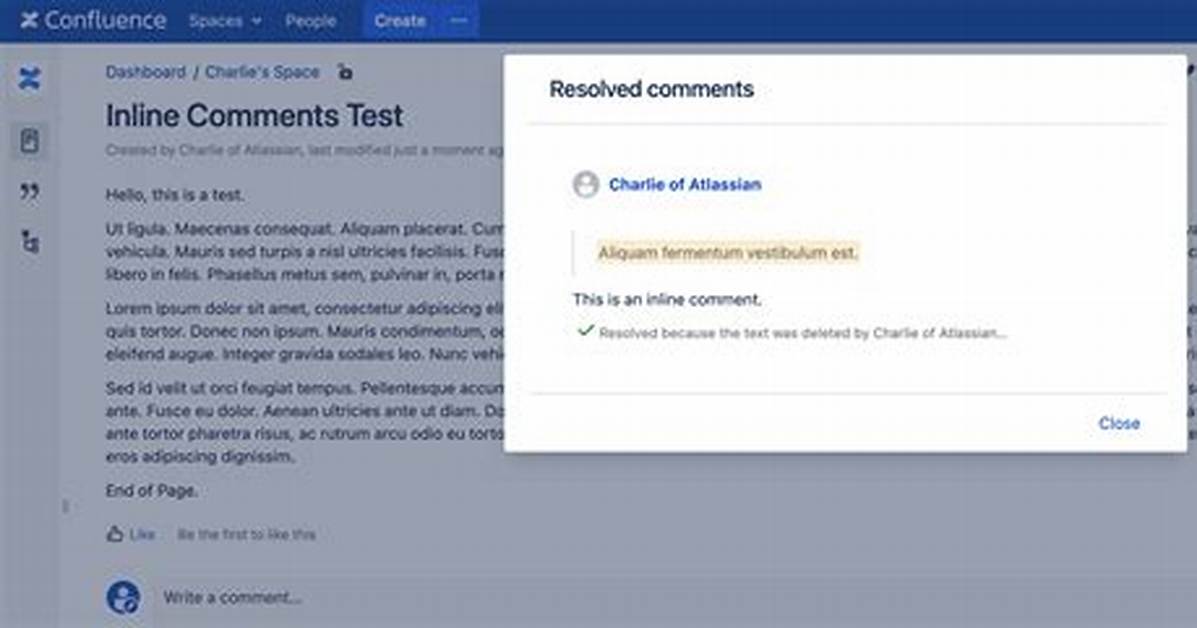1197x628 pixels.
Task: Open Charlie of Atlassian profile link in dialog
Action: click(685, 185)
